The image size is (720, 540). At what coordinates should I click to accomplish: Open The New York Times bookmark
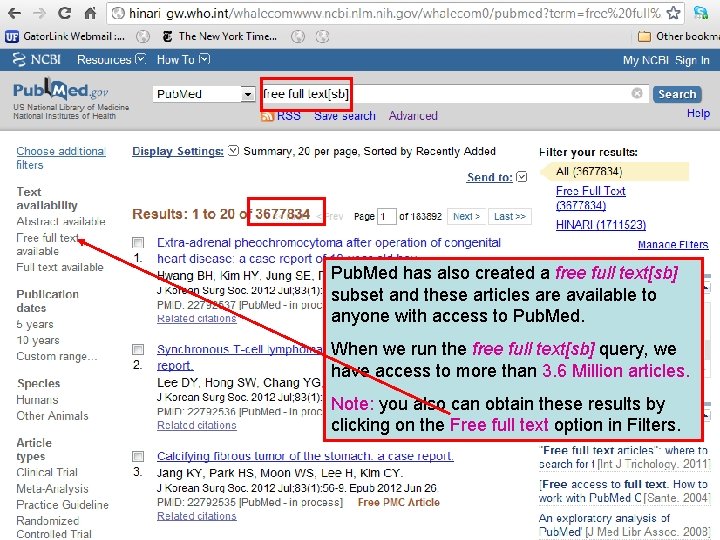219,36
